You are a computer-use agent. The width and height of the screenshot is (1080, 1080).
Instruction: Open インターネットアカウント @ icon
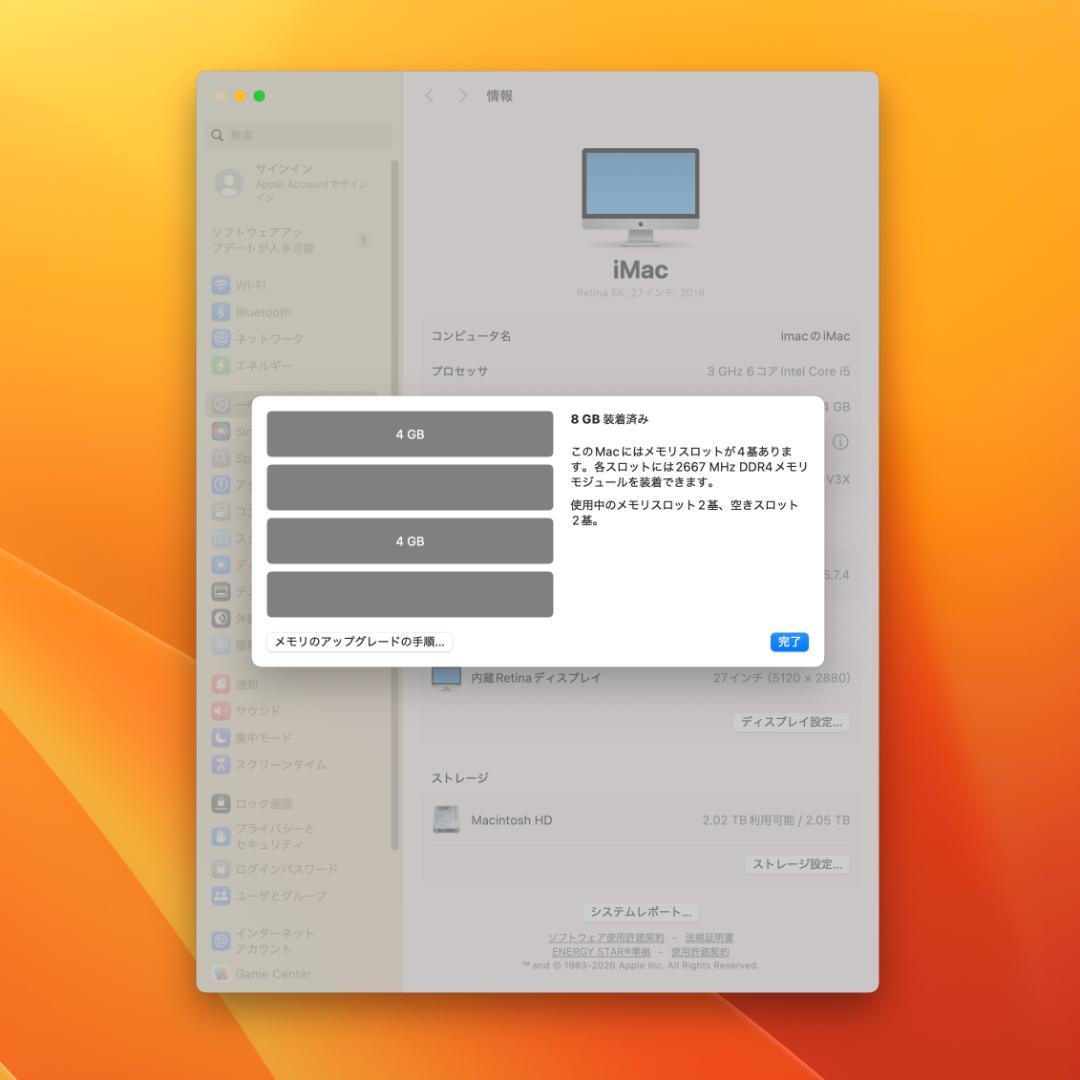coord(220,940)
